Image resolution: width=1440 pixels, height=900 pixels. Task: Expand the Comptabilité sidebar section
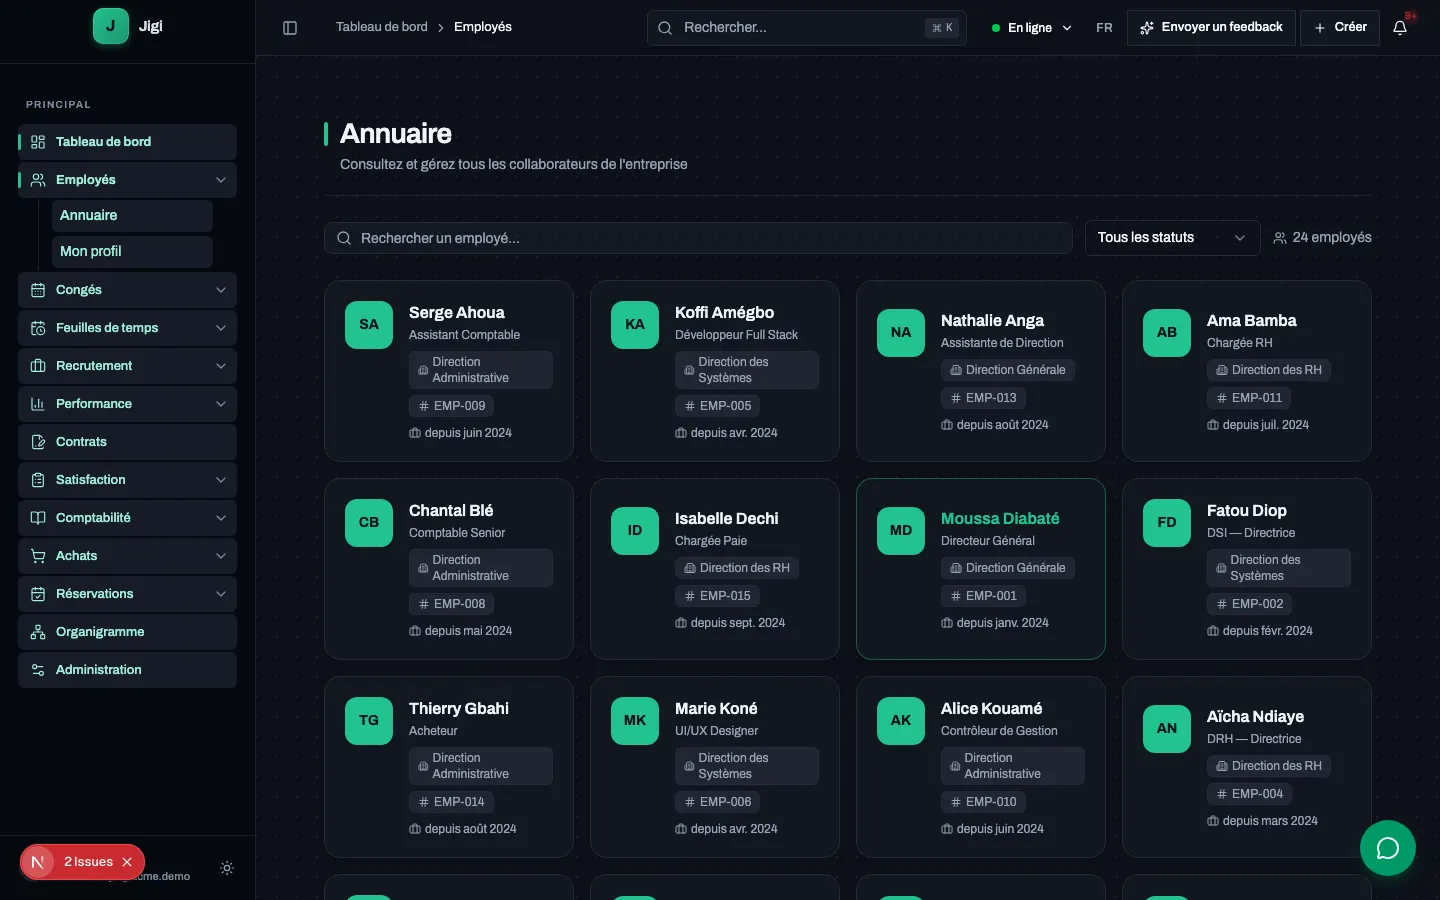pyautogui.click(x=127, y=518)
